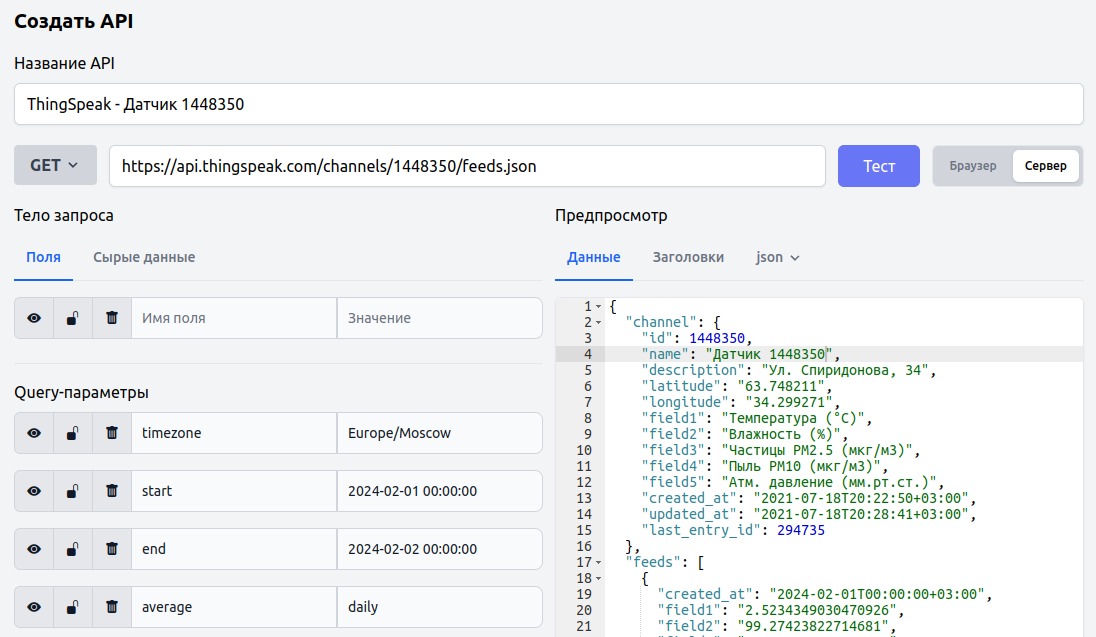
Task: Click lock icon in empty body field row
Action: tap(73, 318)
